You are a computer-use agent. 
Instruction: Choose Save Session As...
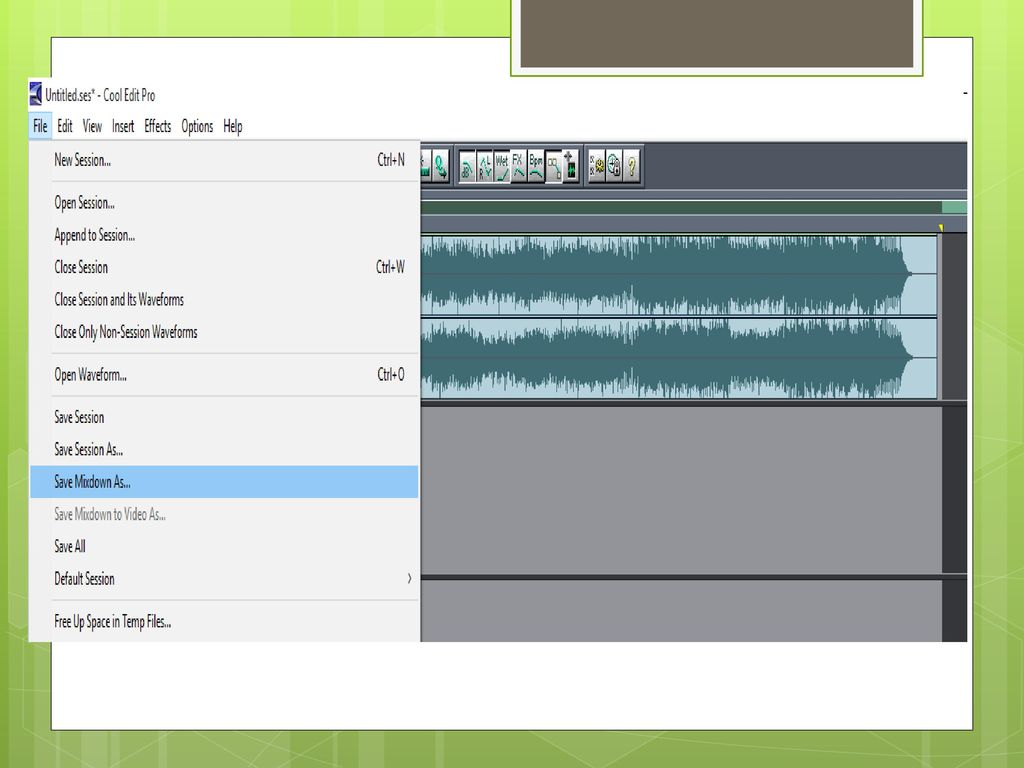pyautogui.click(x=224, y=449)
